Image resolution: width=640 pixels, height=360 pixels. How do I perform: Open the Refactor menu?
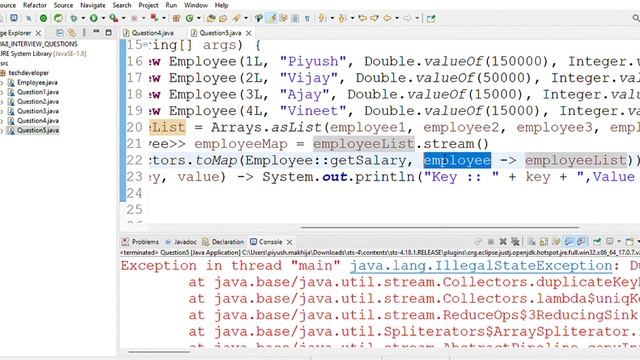point(35,5)
